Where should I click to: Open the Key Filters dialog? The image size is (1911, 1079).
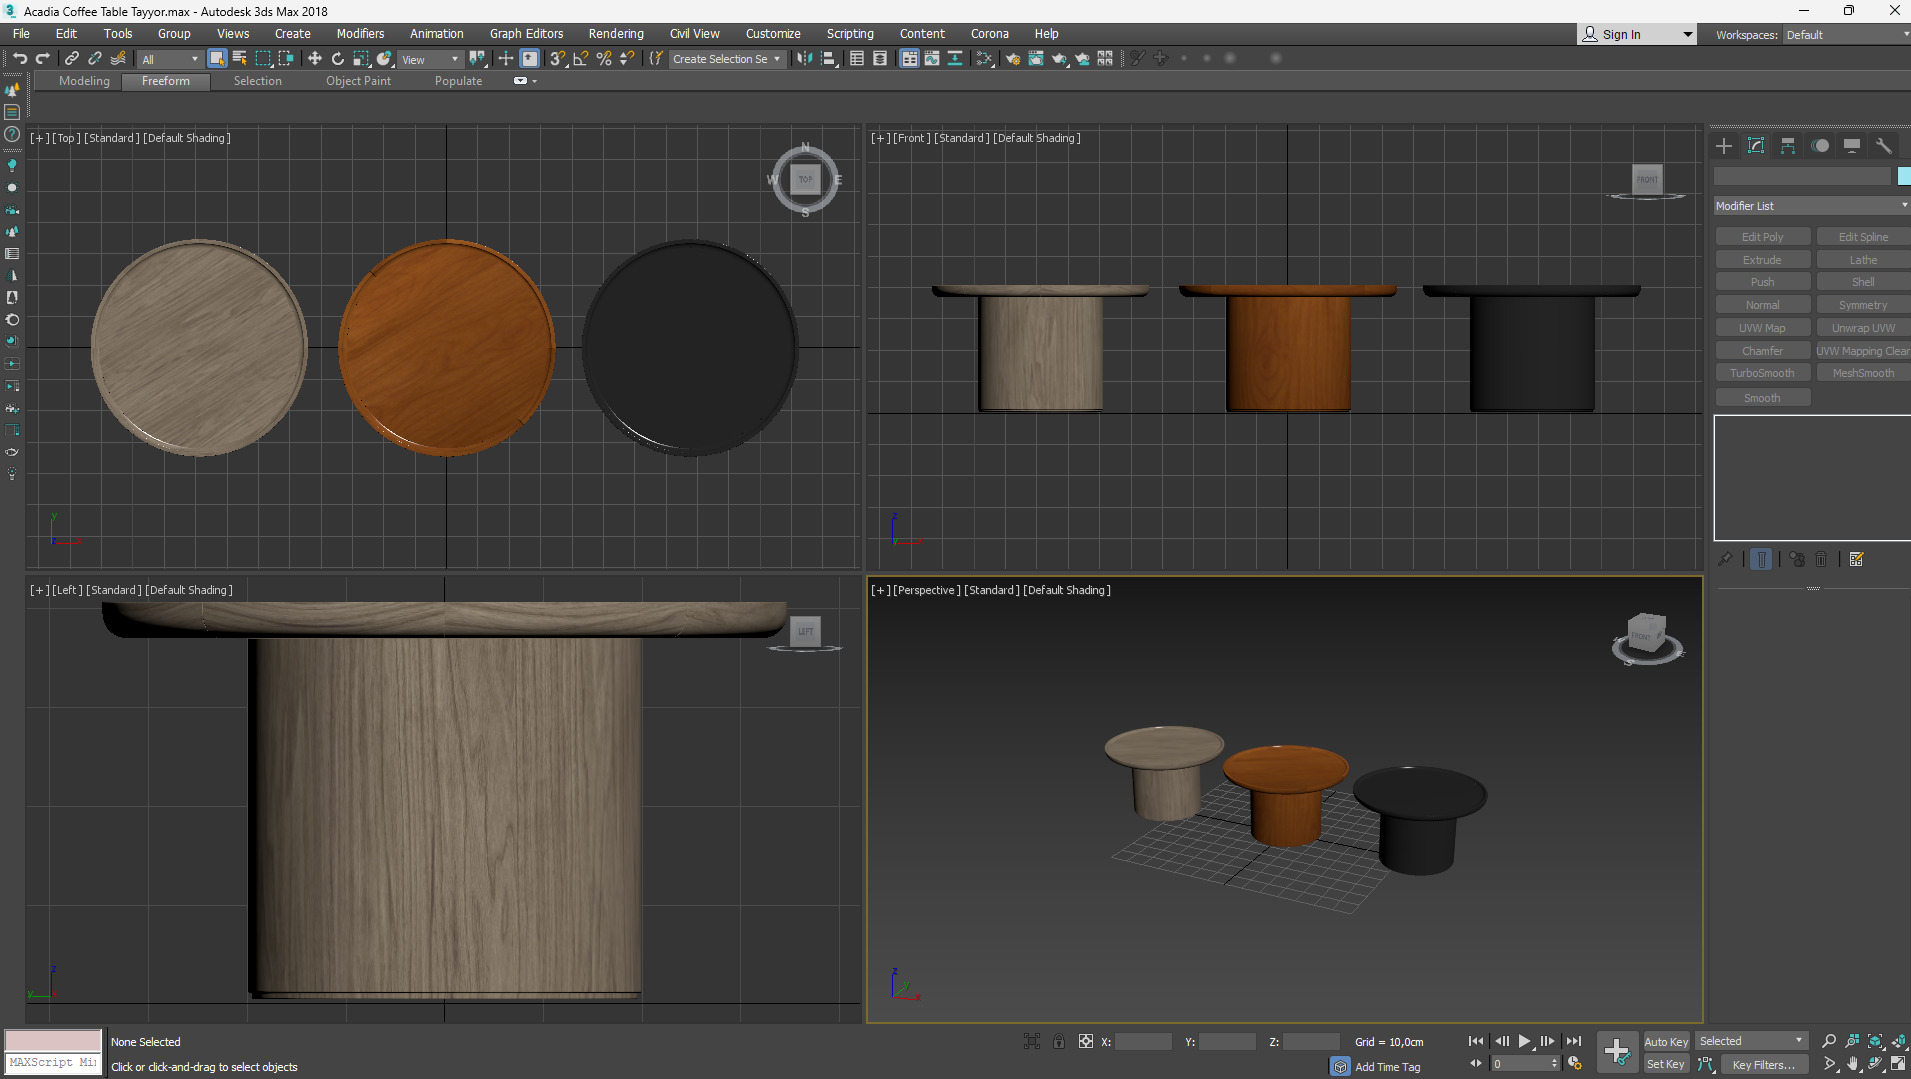(1765, 1064)
